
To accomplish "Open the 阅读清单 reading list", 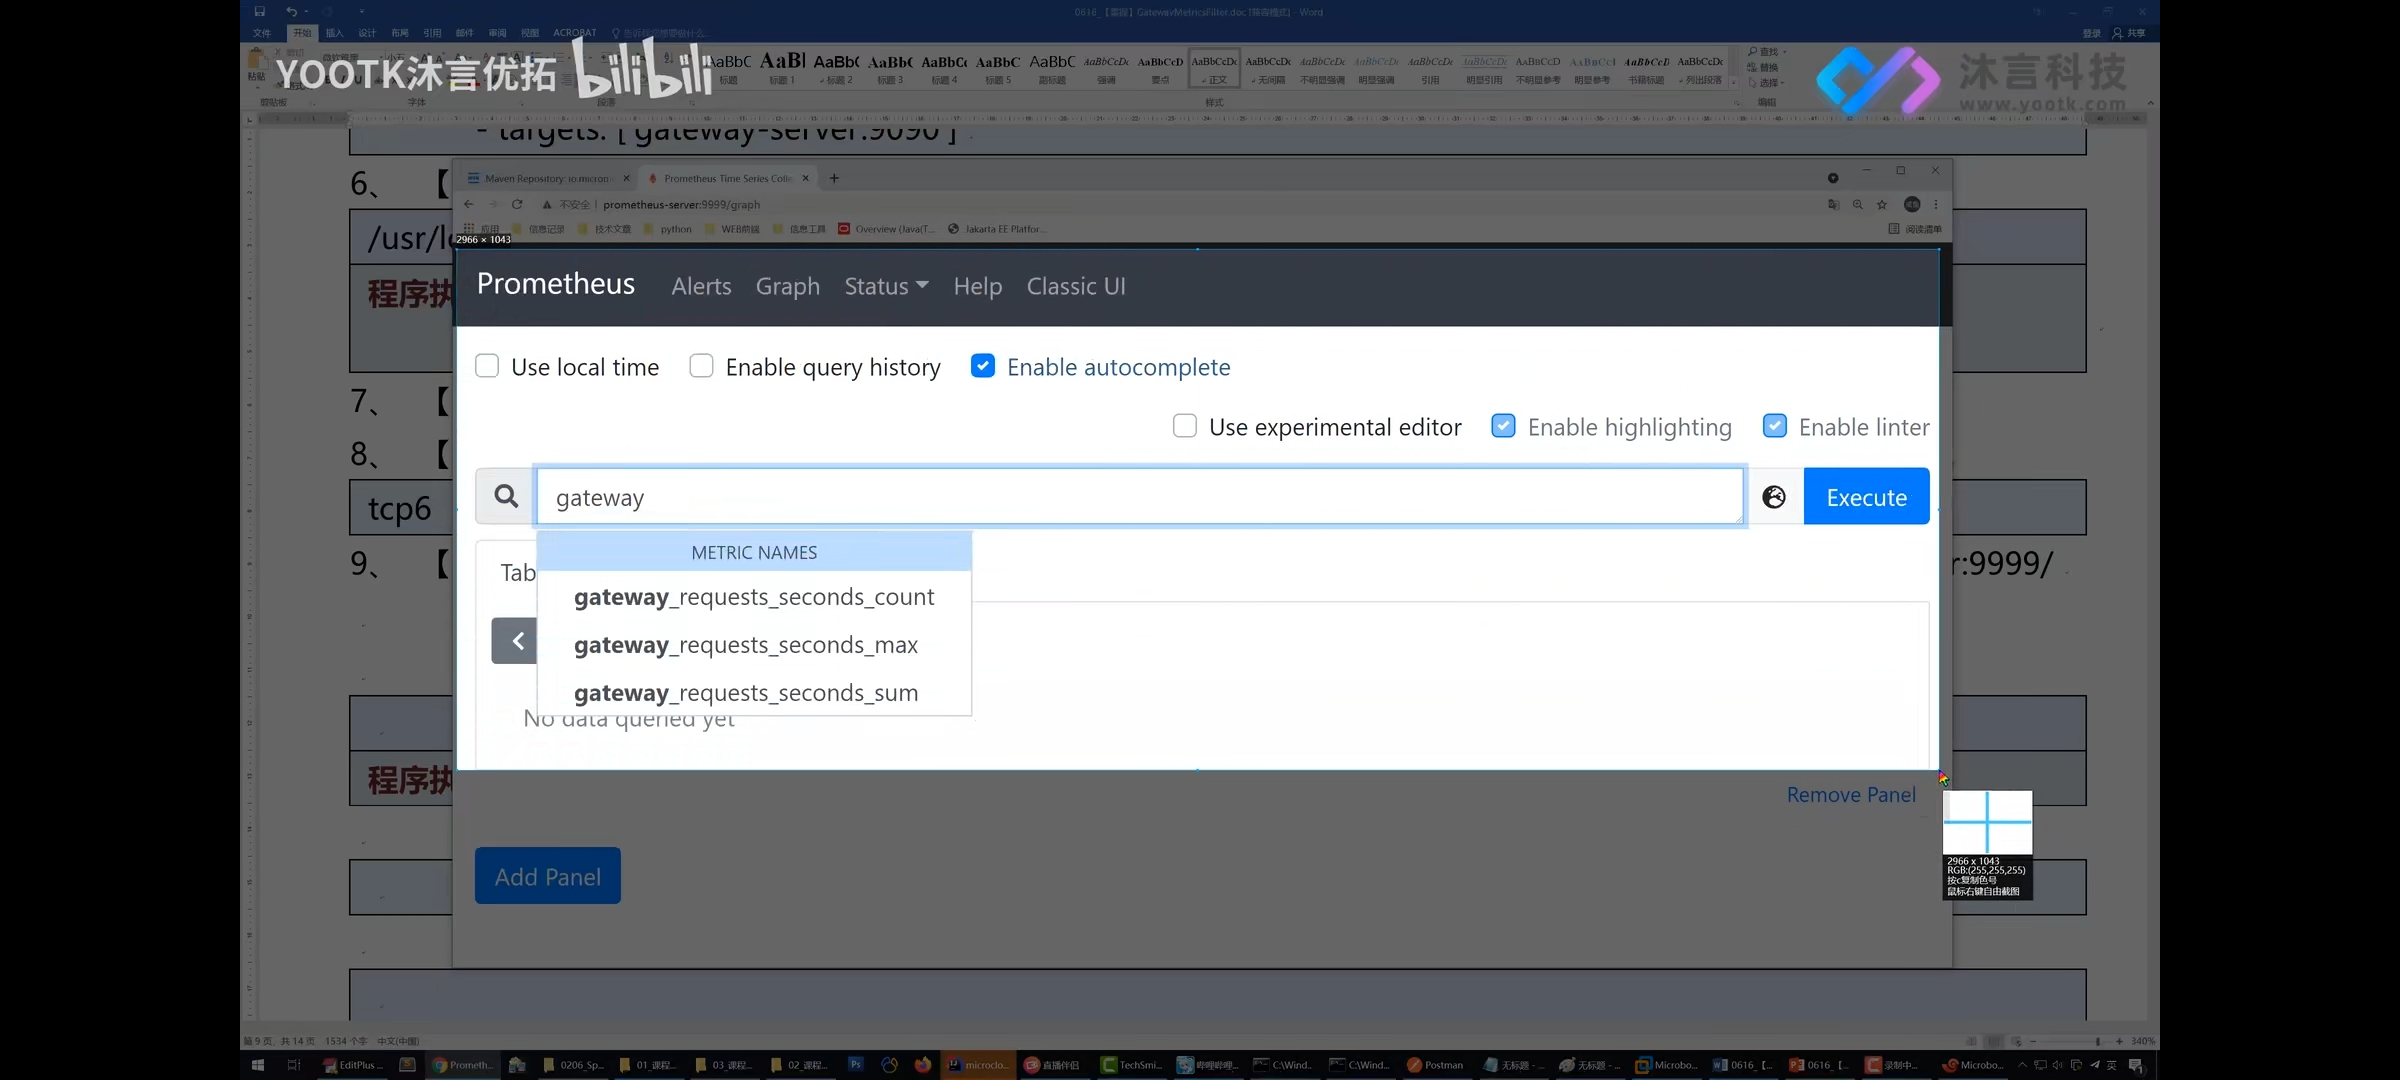I will point(1915,229).
